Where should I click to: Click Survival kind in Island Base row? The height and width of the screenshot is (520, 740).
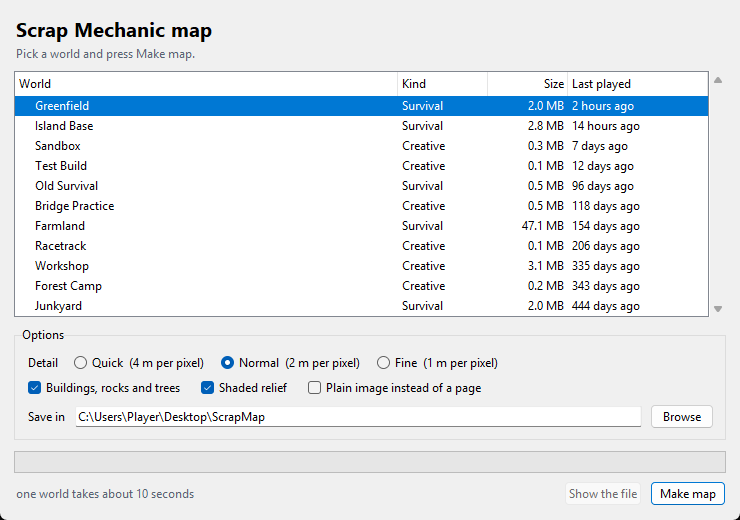coord(422,126)
